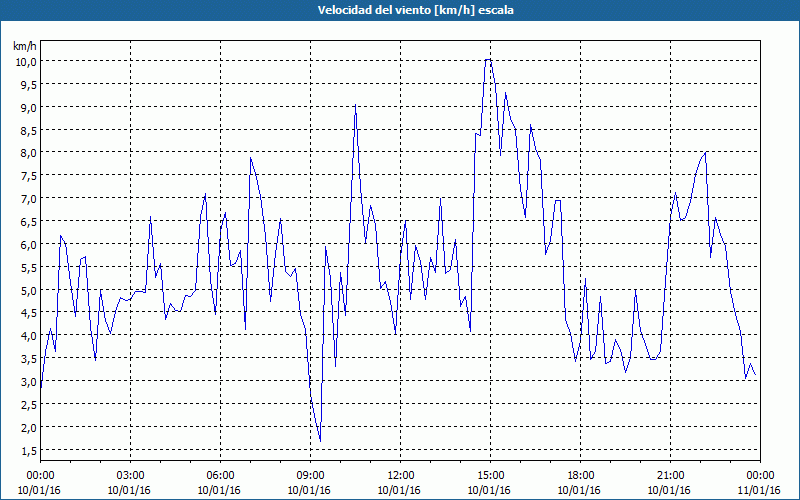Image resolution: width=800 pixels, height=500 pixels.
Task: Click the '9,5' y-axis value
Action: click(28, 84)
